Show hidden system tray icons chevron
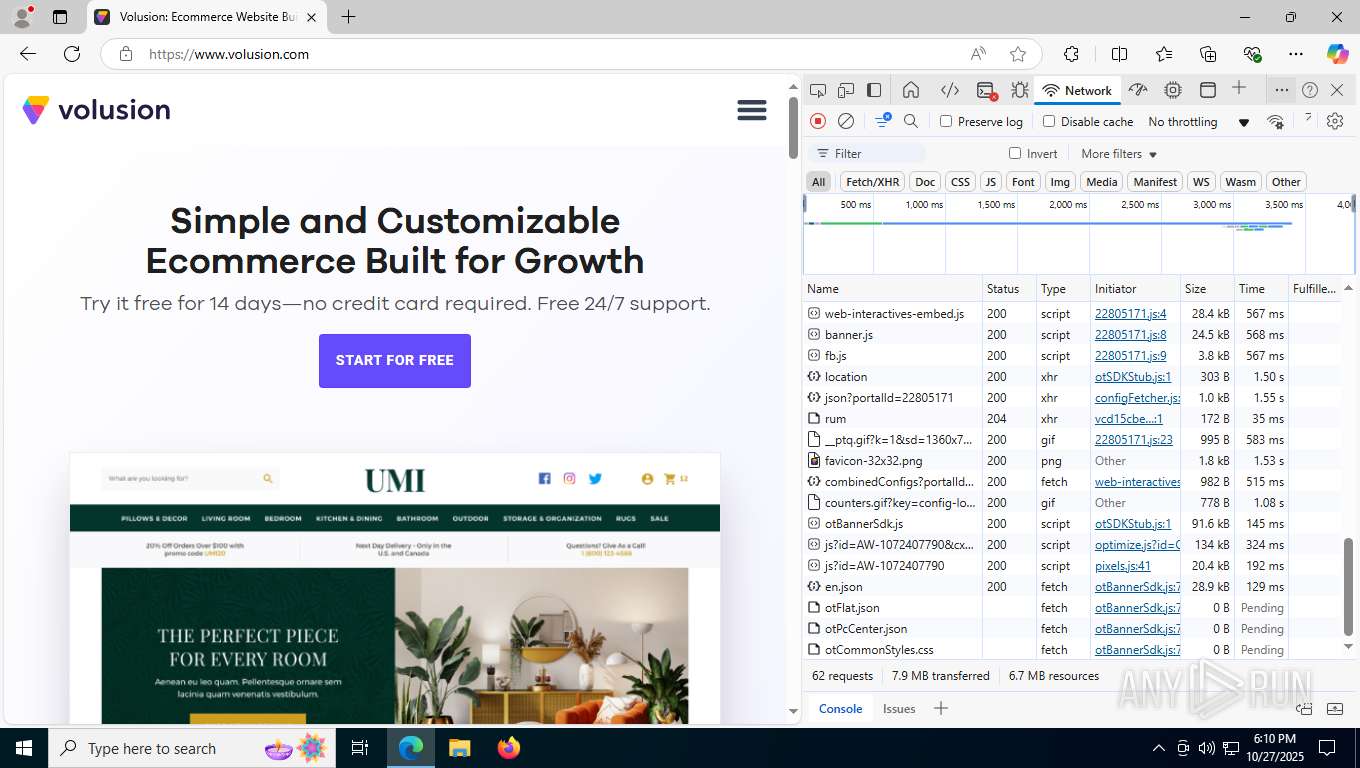 coord(1159,748)
